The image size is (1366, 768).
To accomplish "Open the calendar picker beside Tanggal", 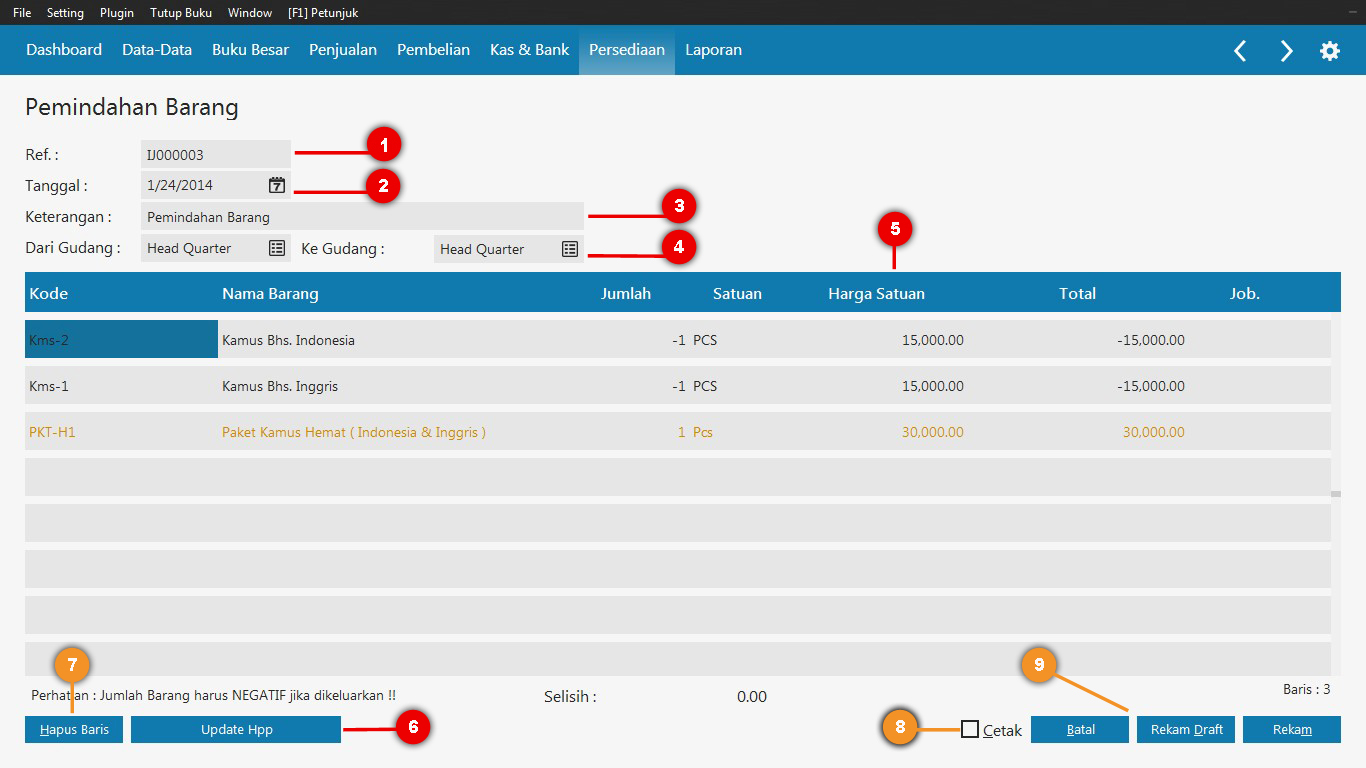I will (277, 185).
